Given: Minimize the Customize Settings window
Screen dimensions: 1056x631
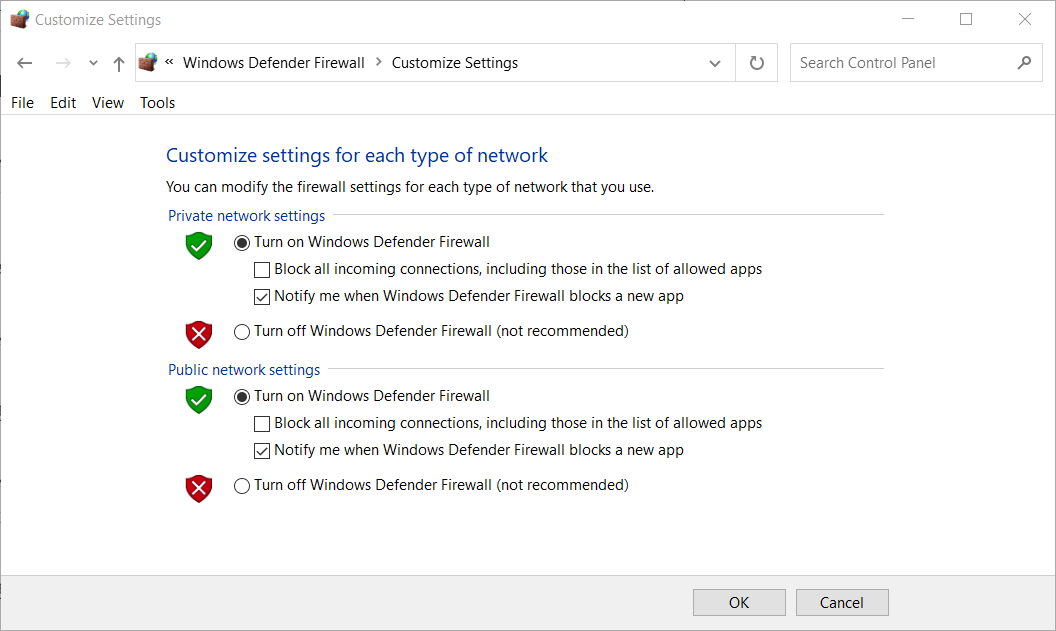Looking at the screenshot, I should tap(908, 20).
